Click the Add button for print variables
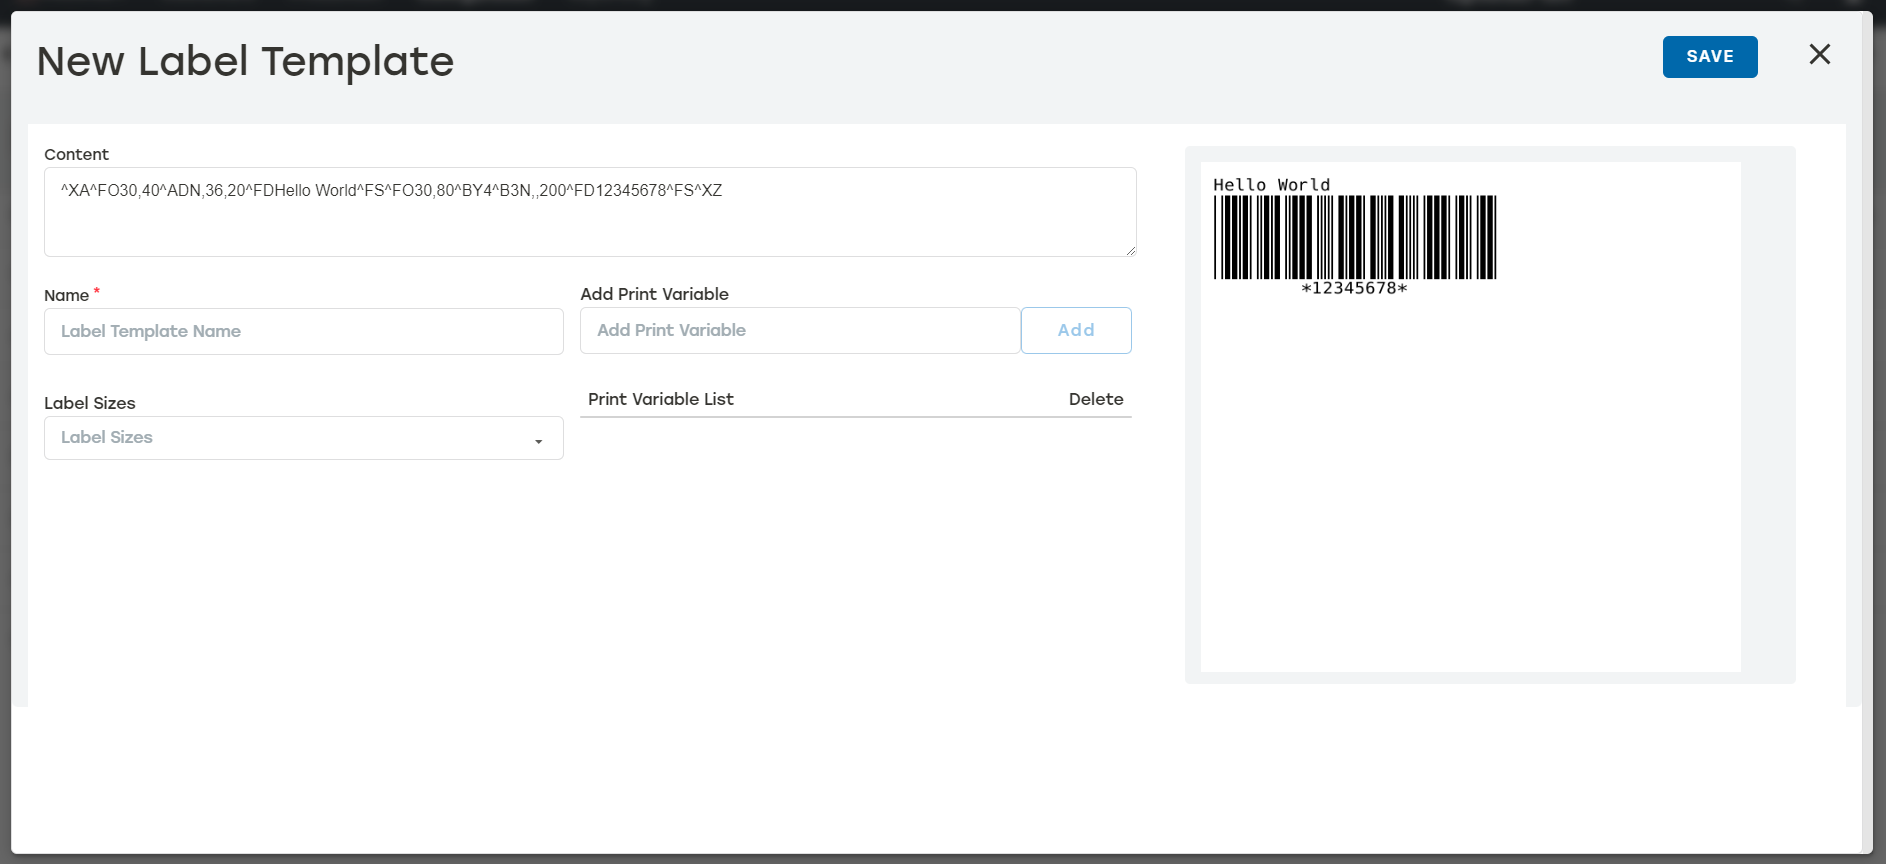This screenshot has width=1886, height=864. tap(1076, 330)
